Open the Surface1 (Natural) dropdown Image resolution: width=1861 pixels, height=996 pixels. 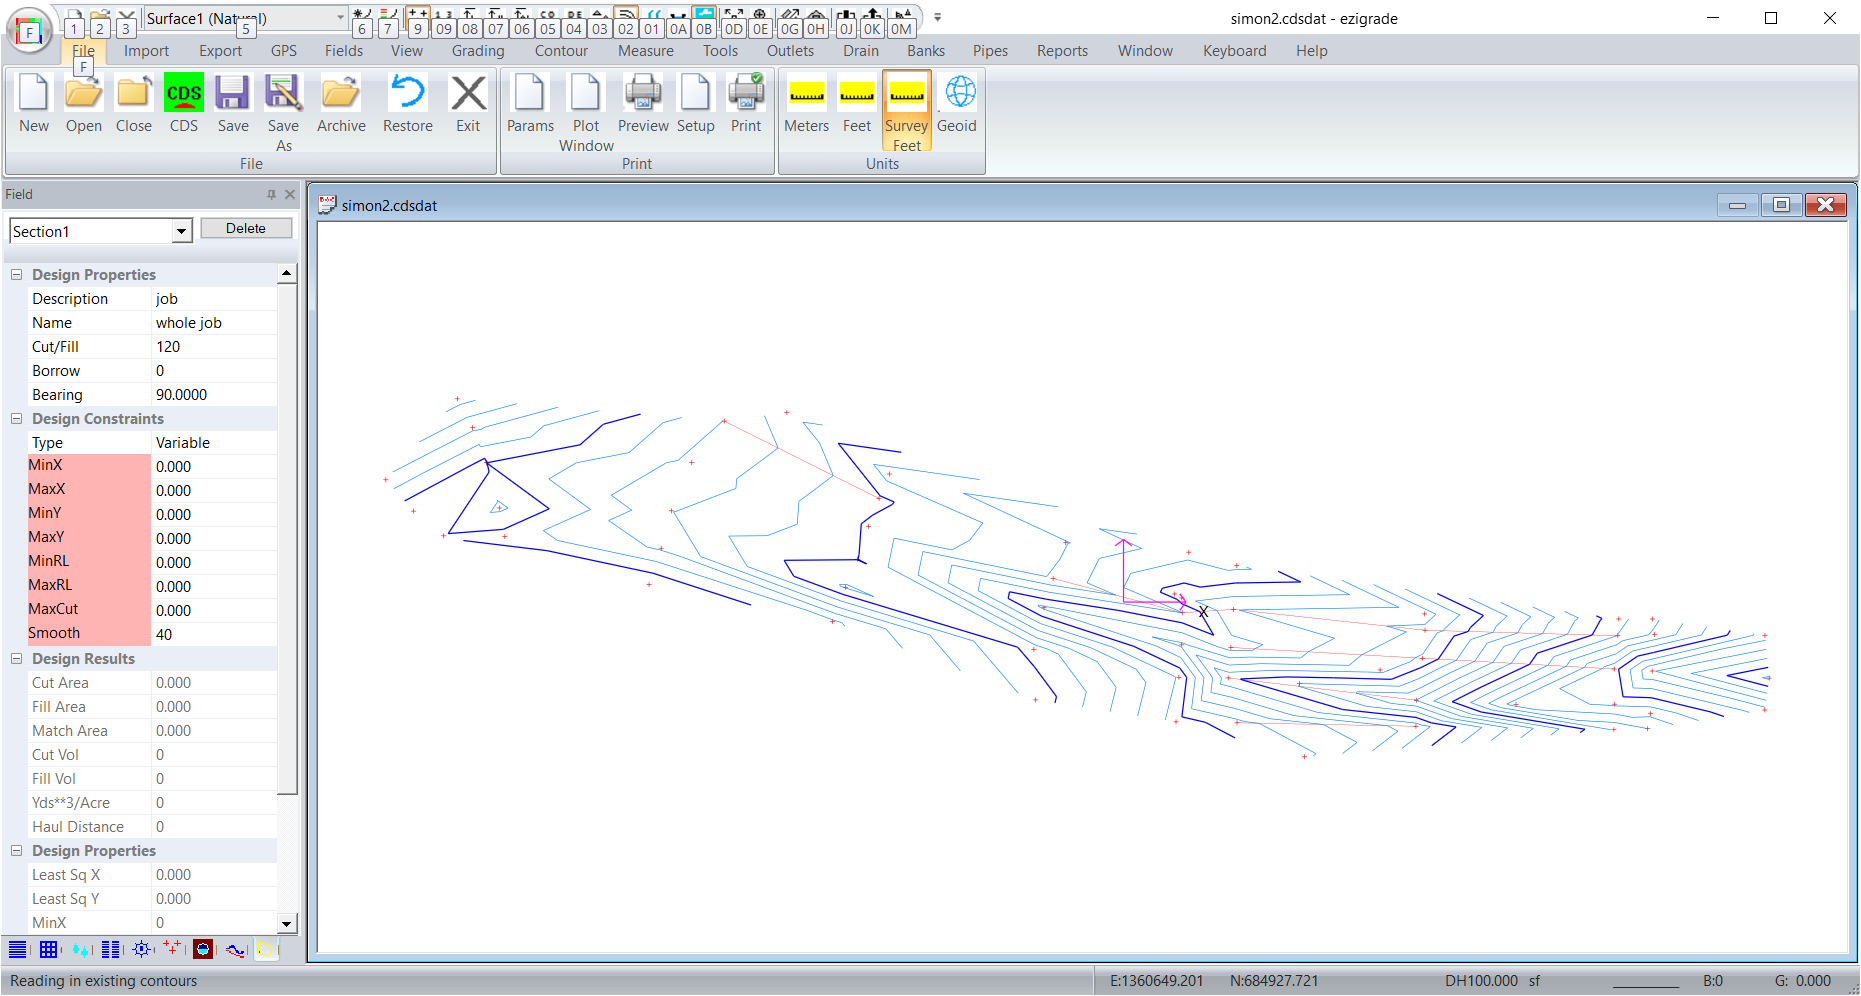pos(340,18)
